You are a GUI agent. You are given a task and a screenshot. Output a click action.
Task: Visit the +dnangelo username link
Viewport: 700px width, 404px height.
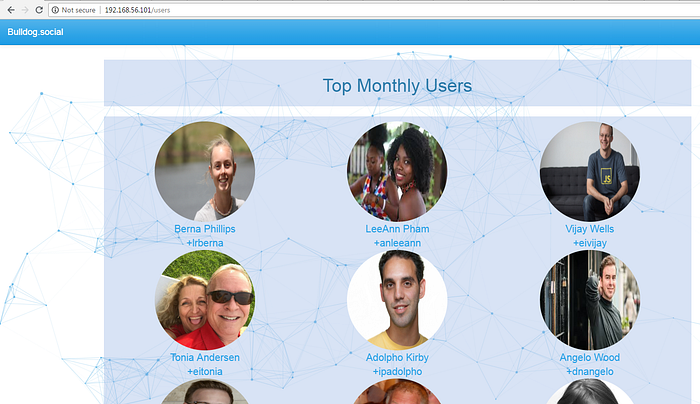[590, 371]
